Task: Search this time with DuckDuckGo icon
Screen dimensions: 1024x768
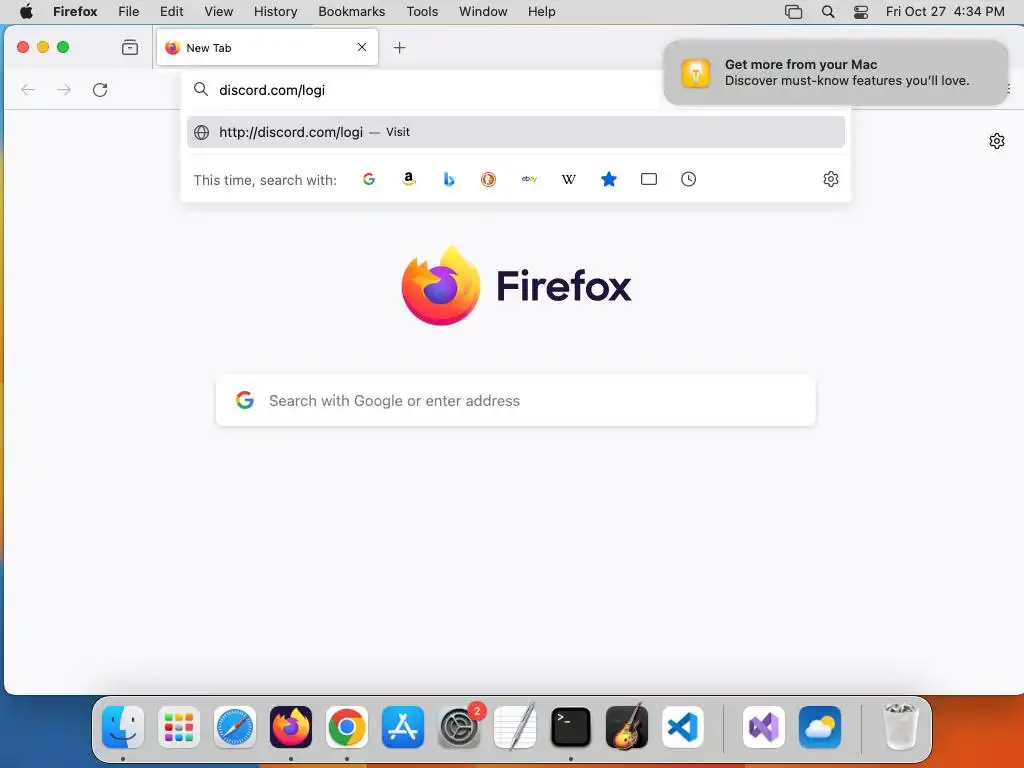Action: click(488, 179)
